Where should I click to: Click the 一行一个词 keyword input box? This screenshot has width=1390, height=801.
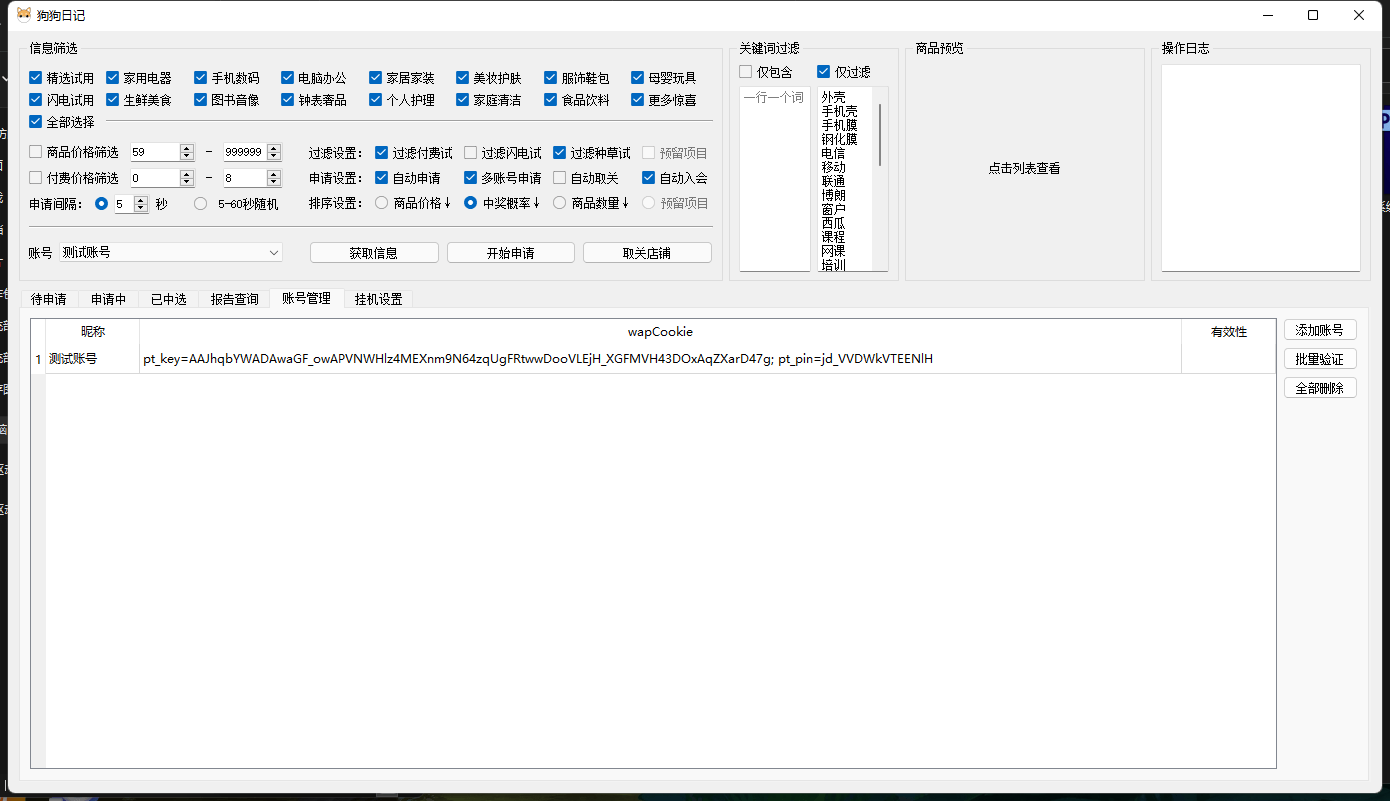(774, 180)
